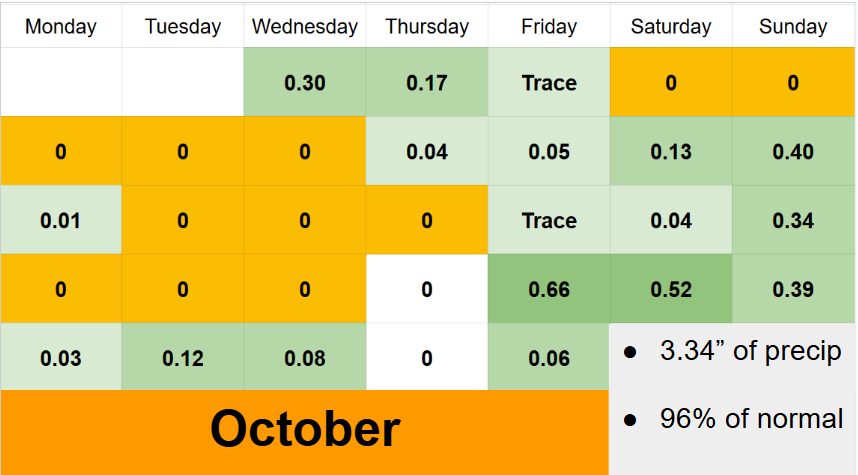Click the Friday column header

coord(549,26)
